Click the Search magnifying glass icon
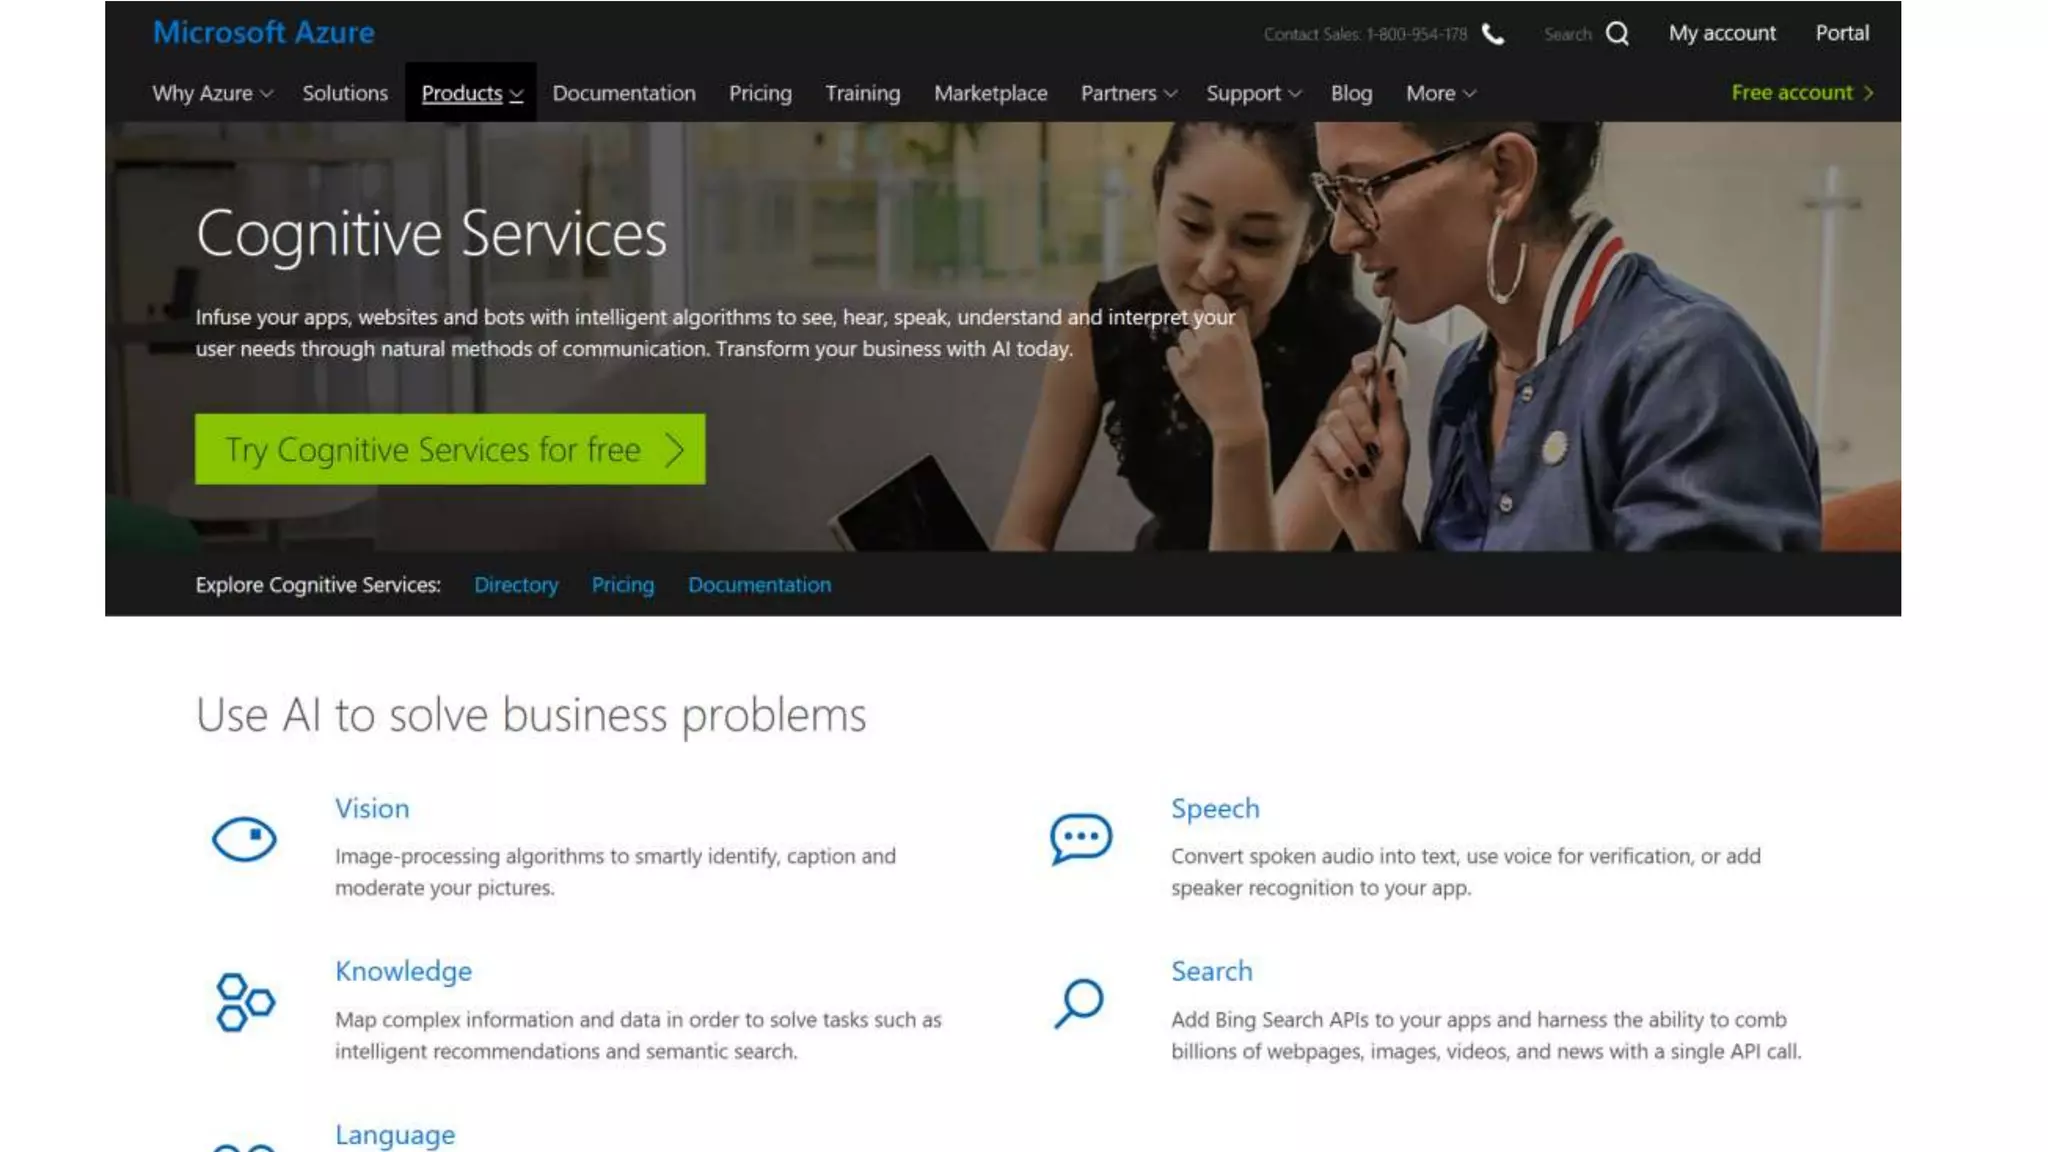The image size is (2048, 1152). [1079, 1003]
